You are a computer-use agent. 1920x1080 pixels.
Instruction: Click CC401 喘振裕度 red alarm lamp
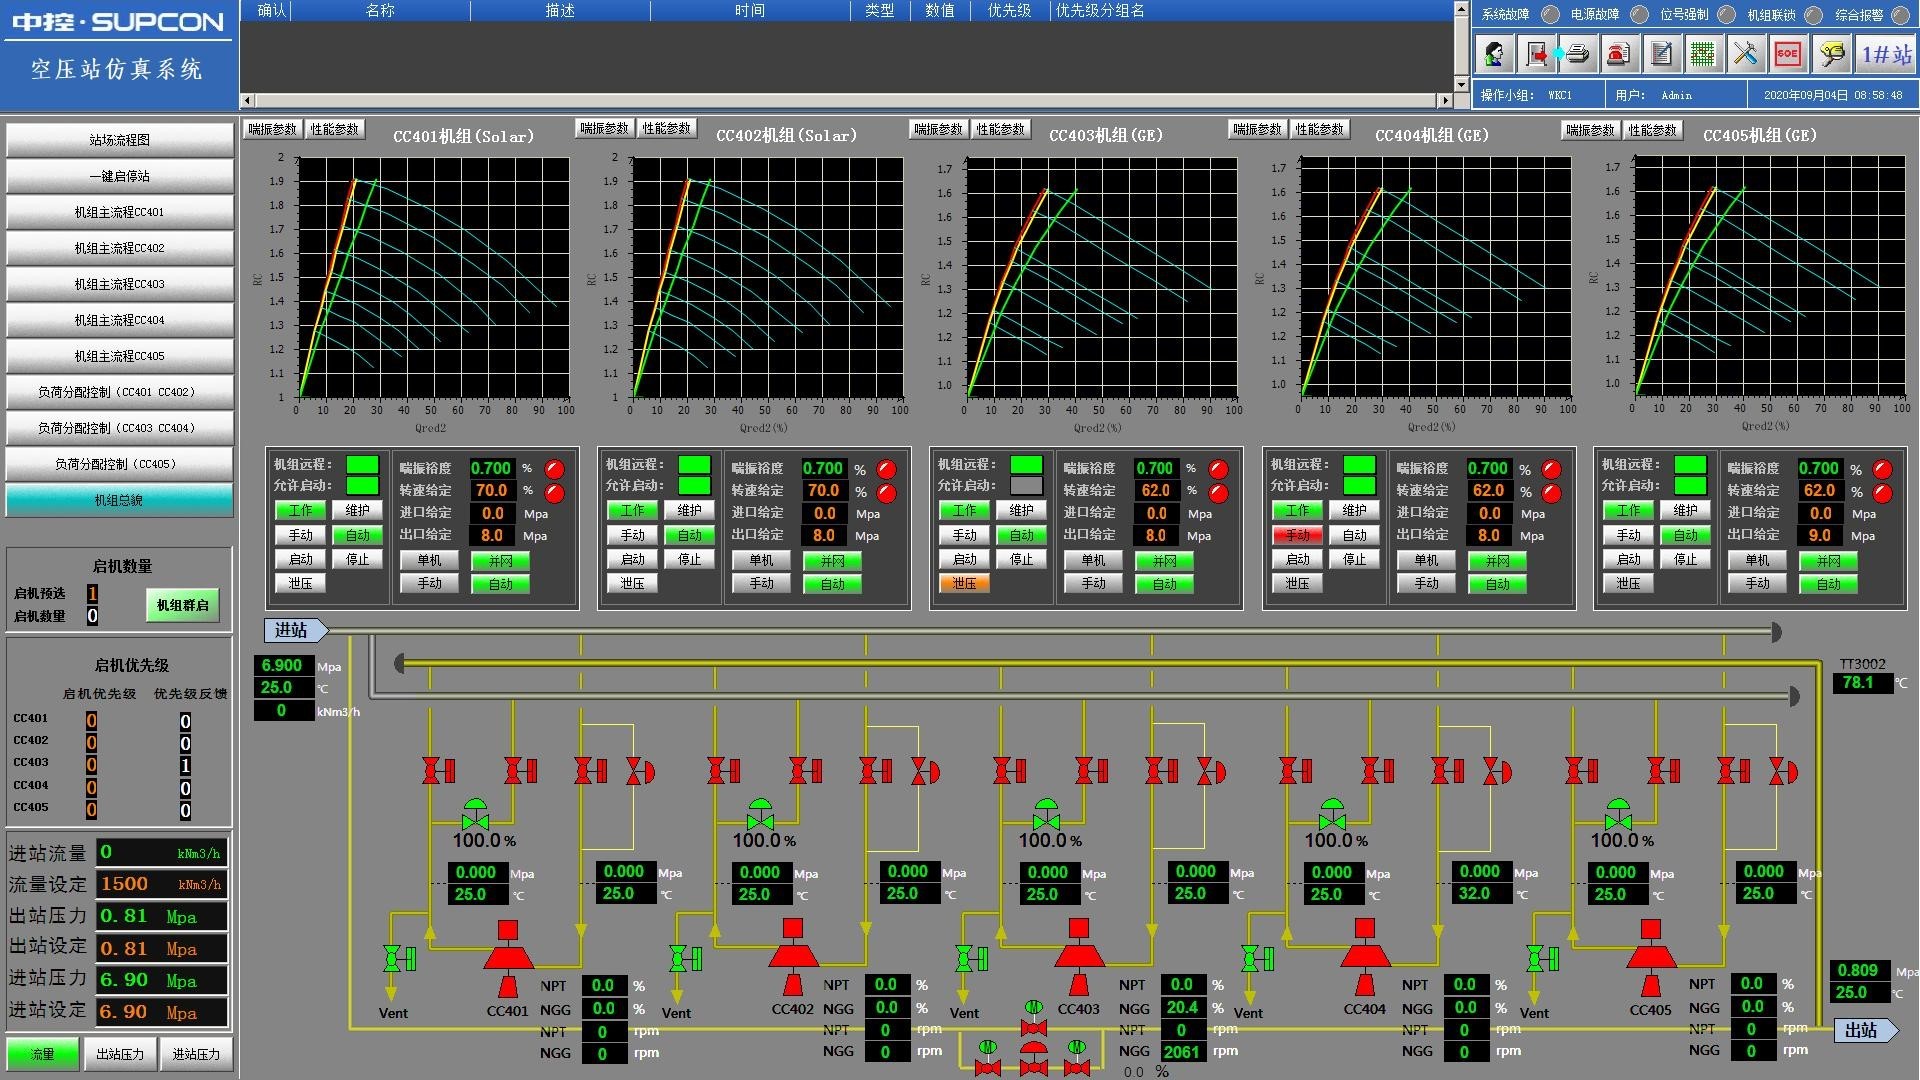pos(555,469)
